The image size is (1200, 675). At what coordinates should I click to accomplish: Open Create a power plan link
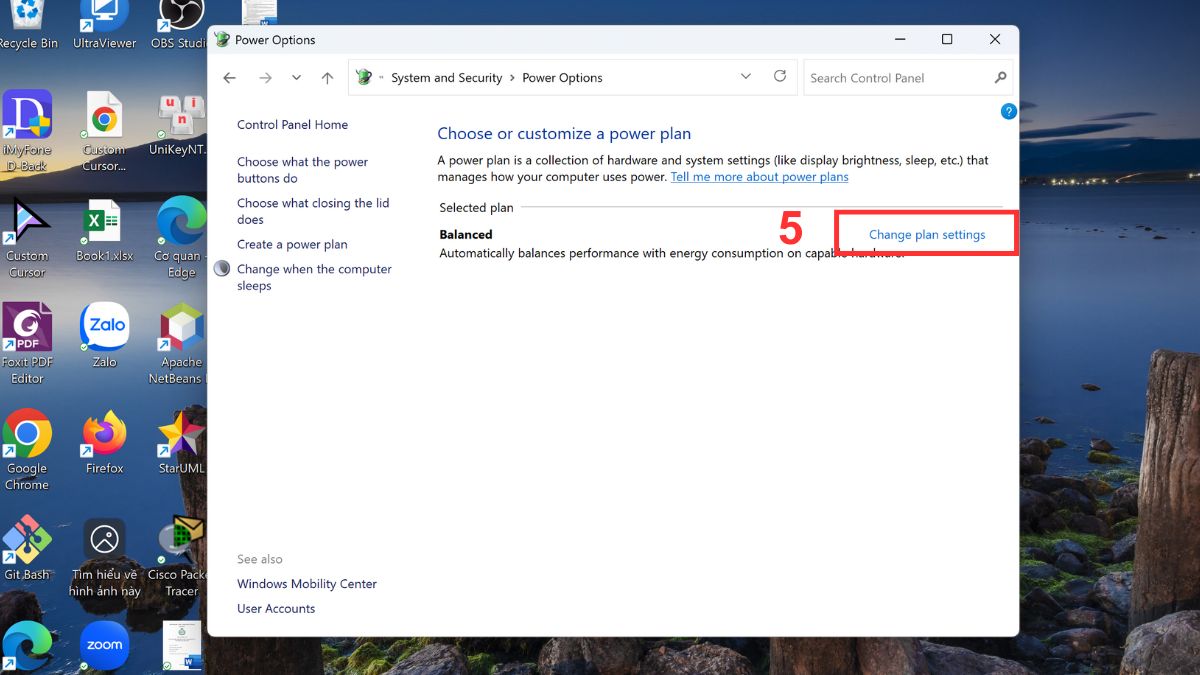click(292, 244)
